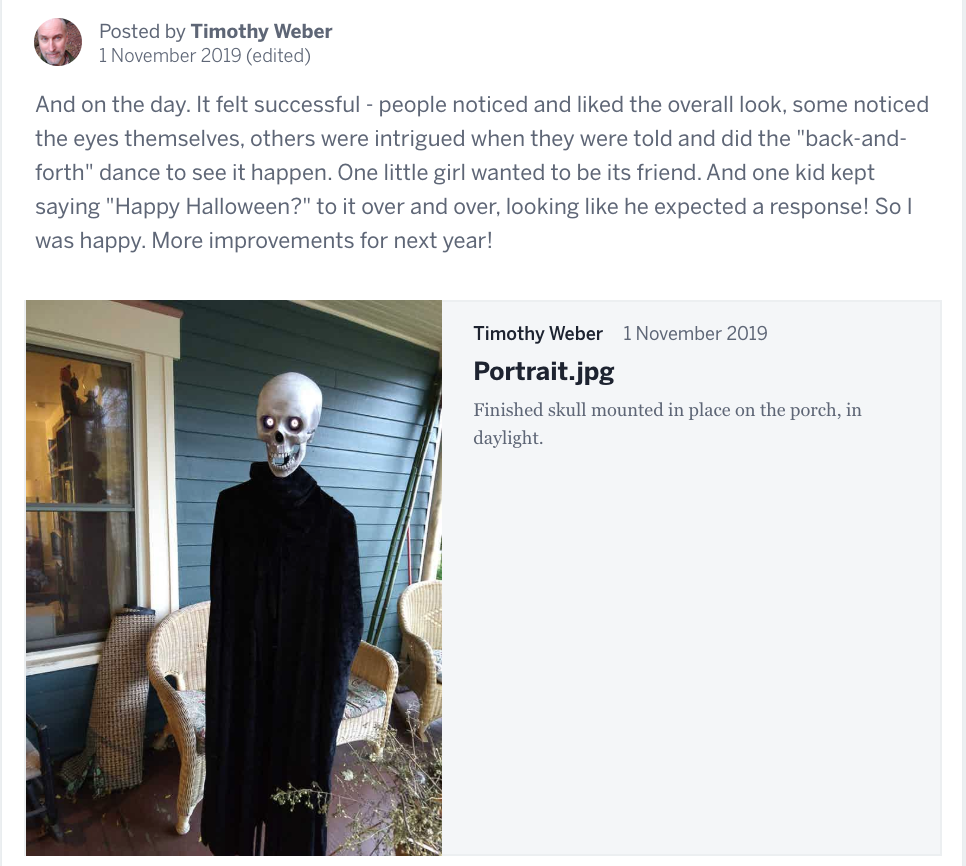
Task: Click the '(edited)' label beside the date
Action: [x=278, y=55]
